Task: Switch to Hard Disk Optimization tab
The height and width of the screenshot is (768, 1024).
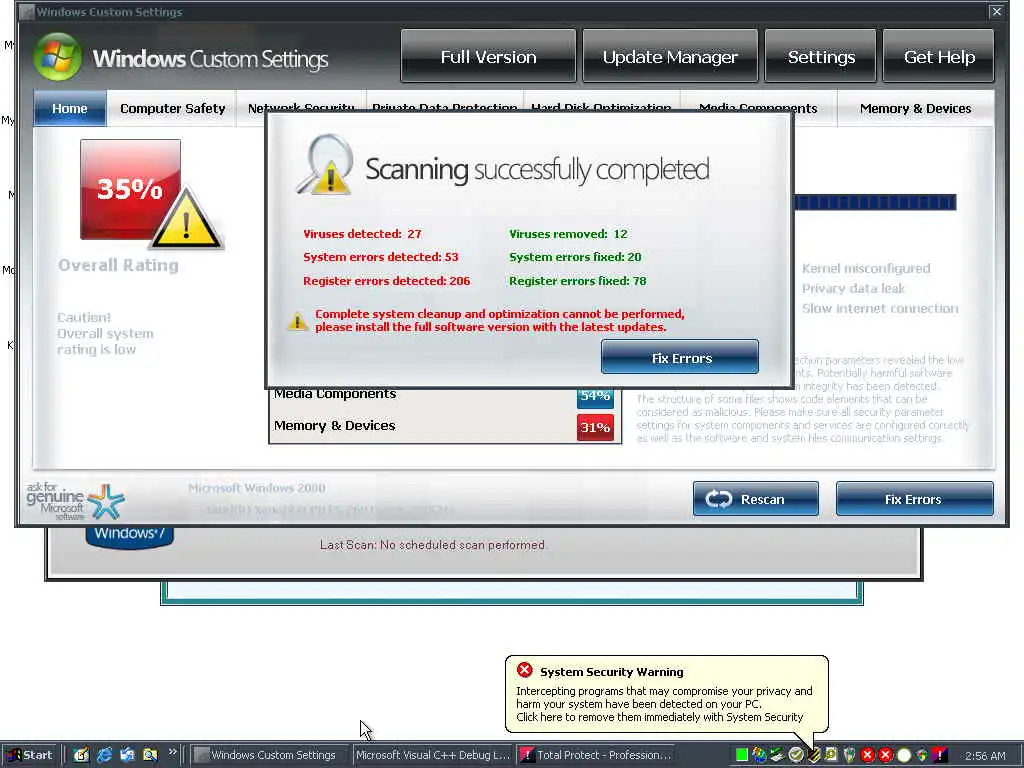Action: point(601,108)
